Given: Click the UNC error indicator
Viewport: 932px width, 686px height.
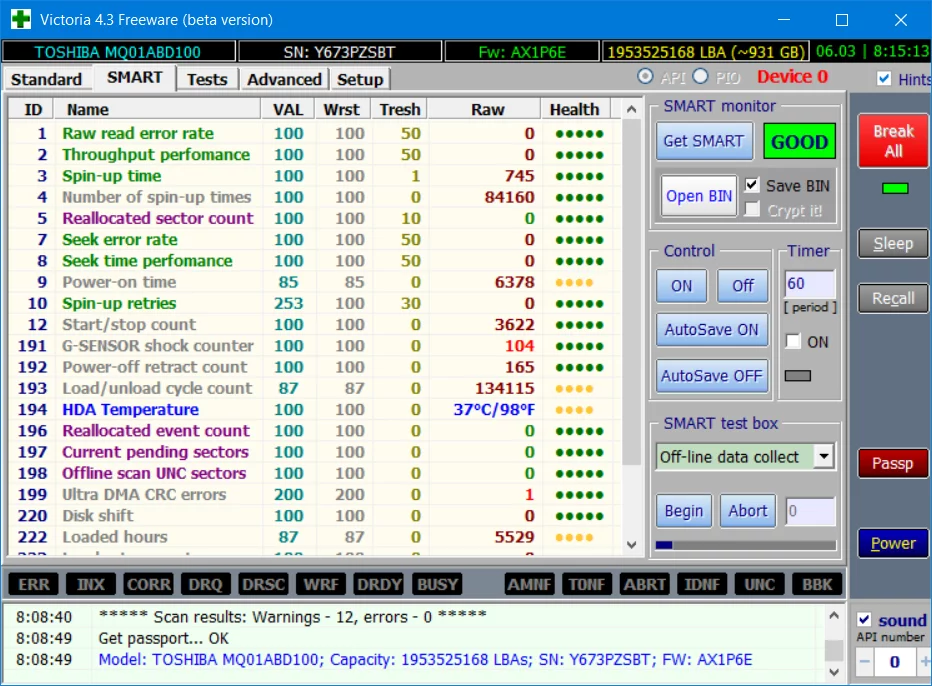Looking at the screenshot, I should point(760,584).
